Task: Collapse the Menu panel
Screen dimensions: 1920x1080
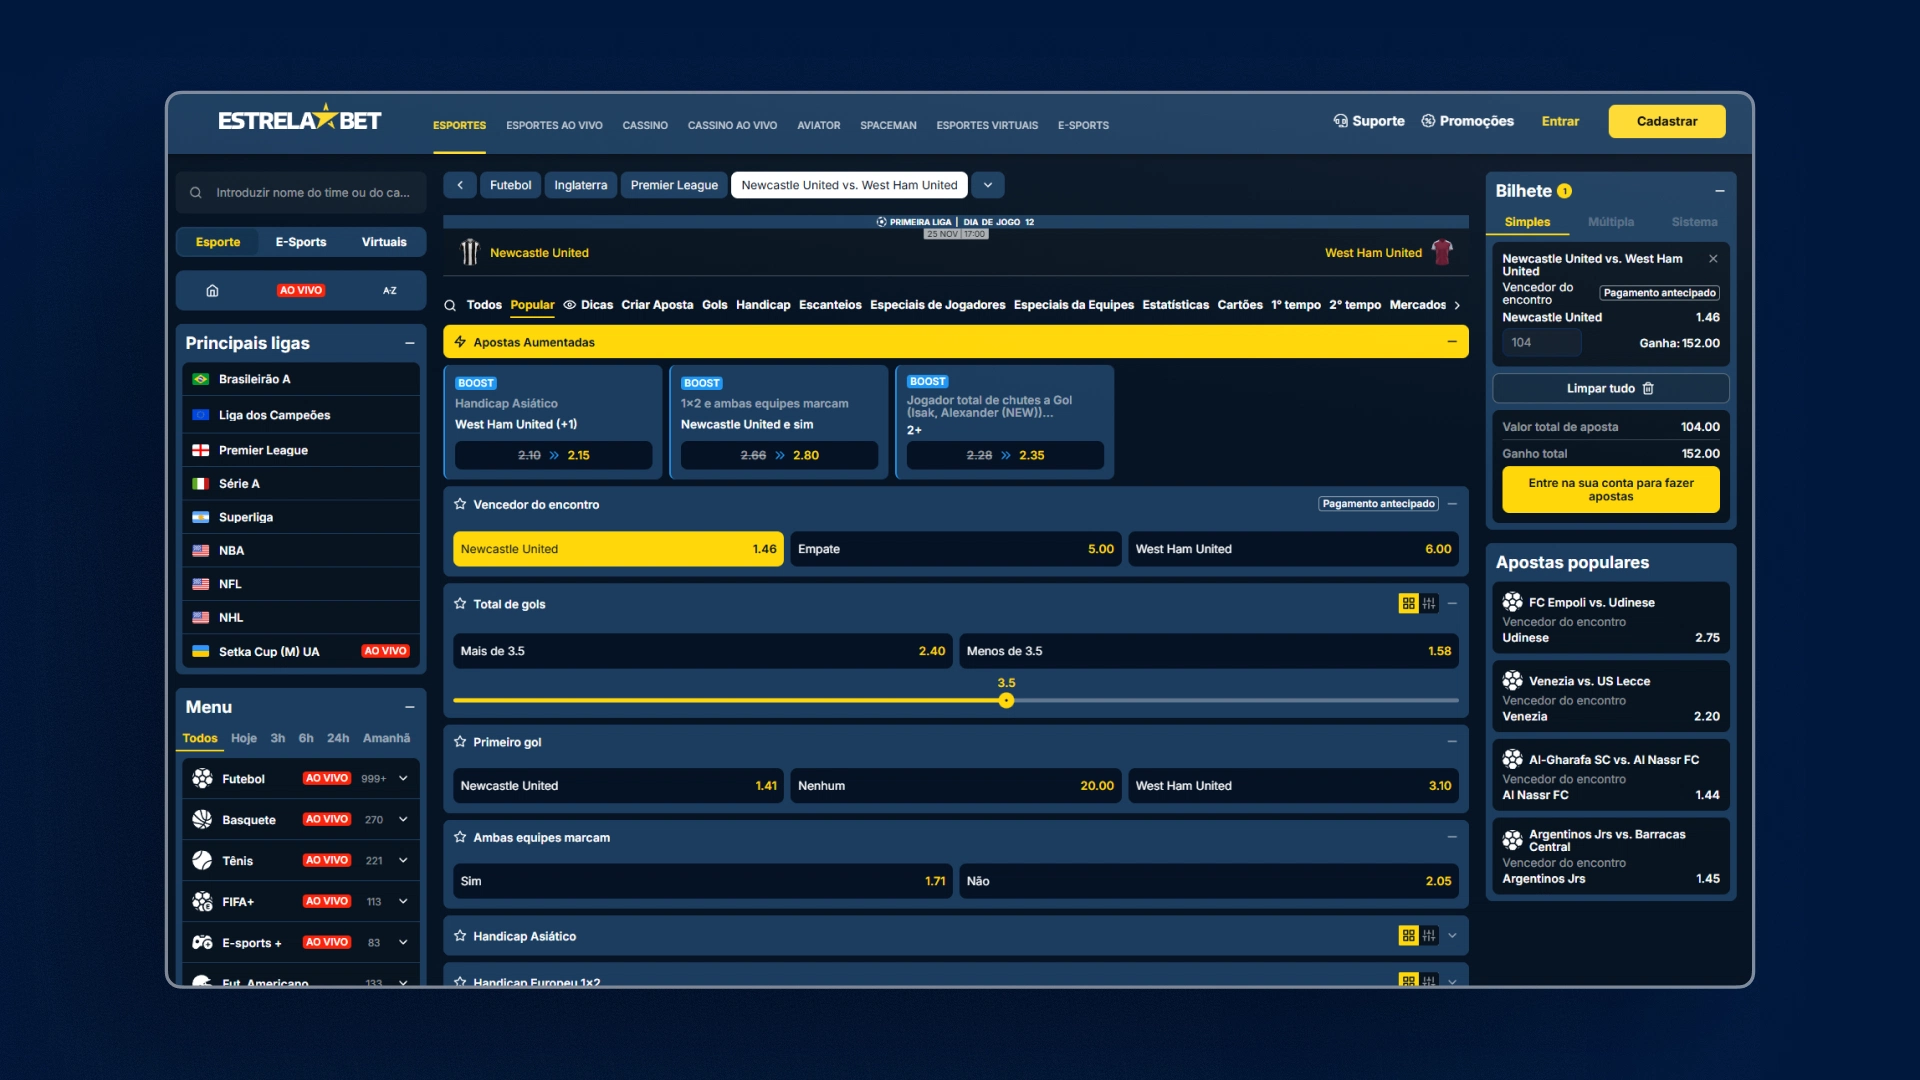Action: tap(409, 707)
